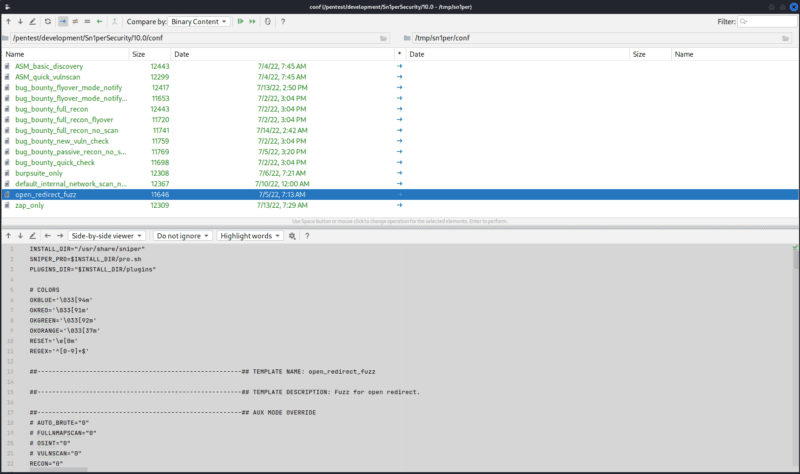Image resolution: width=800 pixels, height=474 pixels.
Task: Click the pencil edit-source icon in top toolbar
Action: point(33,21)
